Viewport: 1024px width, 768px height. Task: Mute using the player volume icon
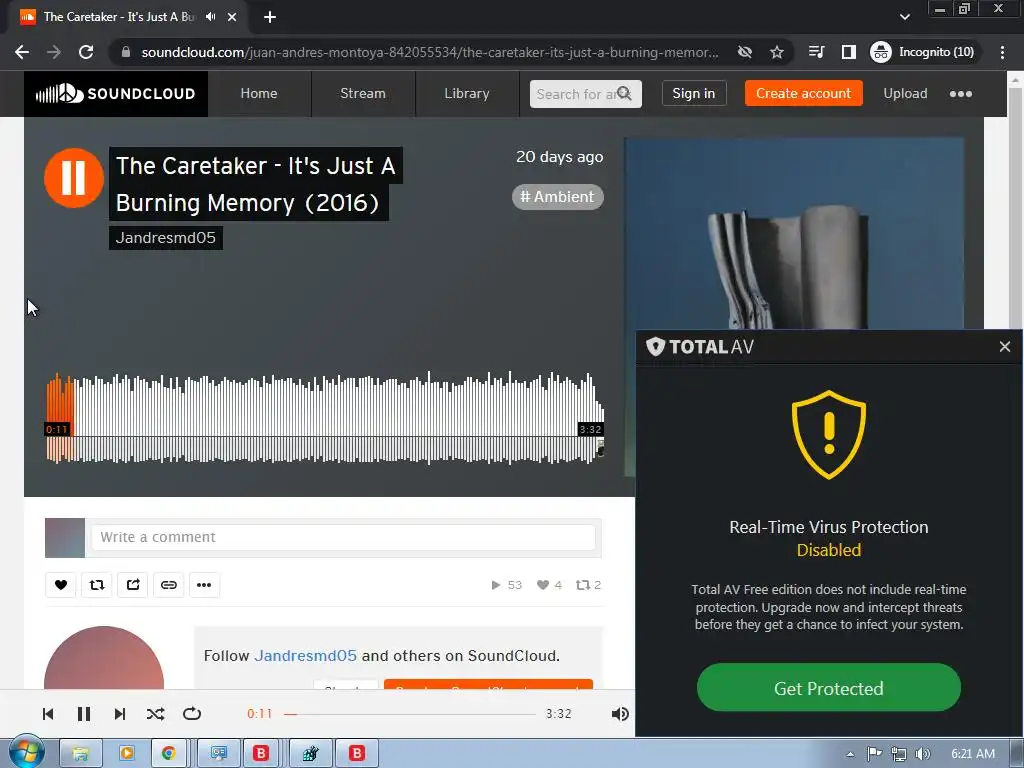620,714
